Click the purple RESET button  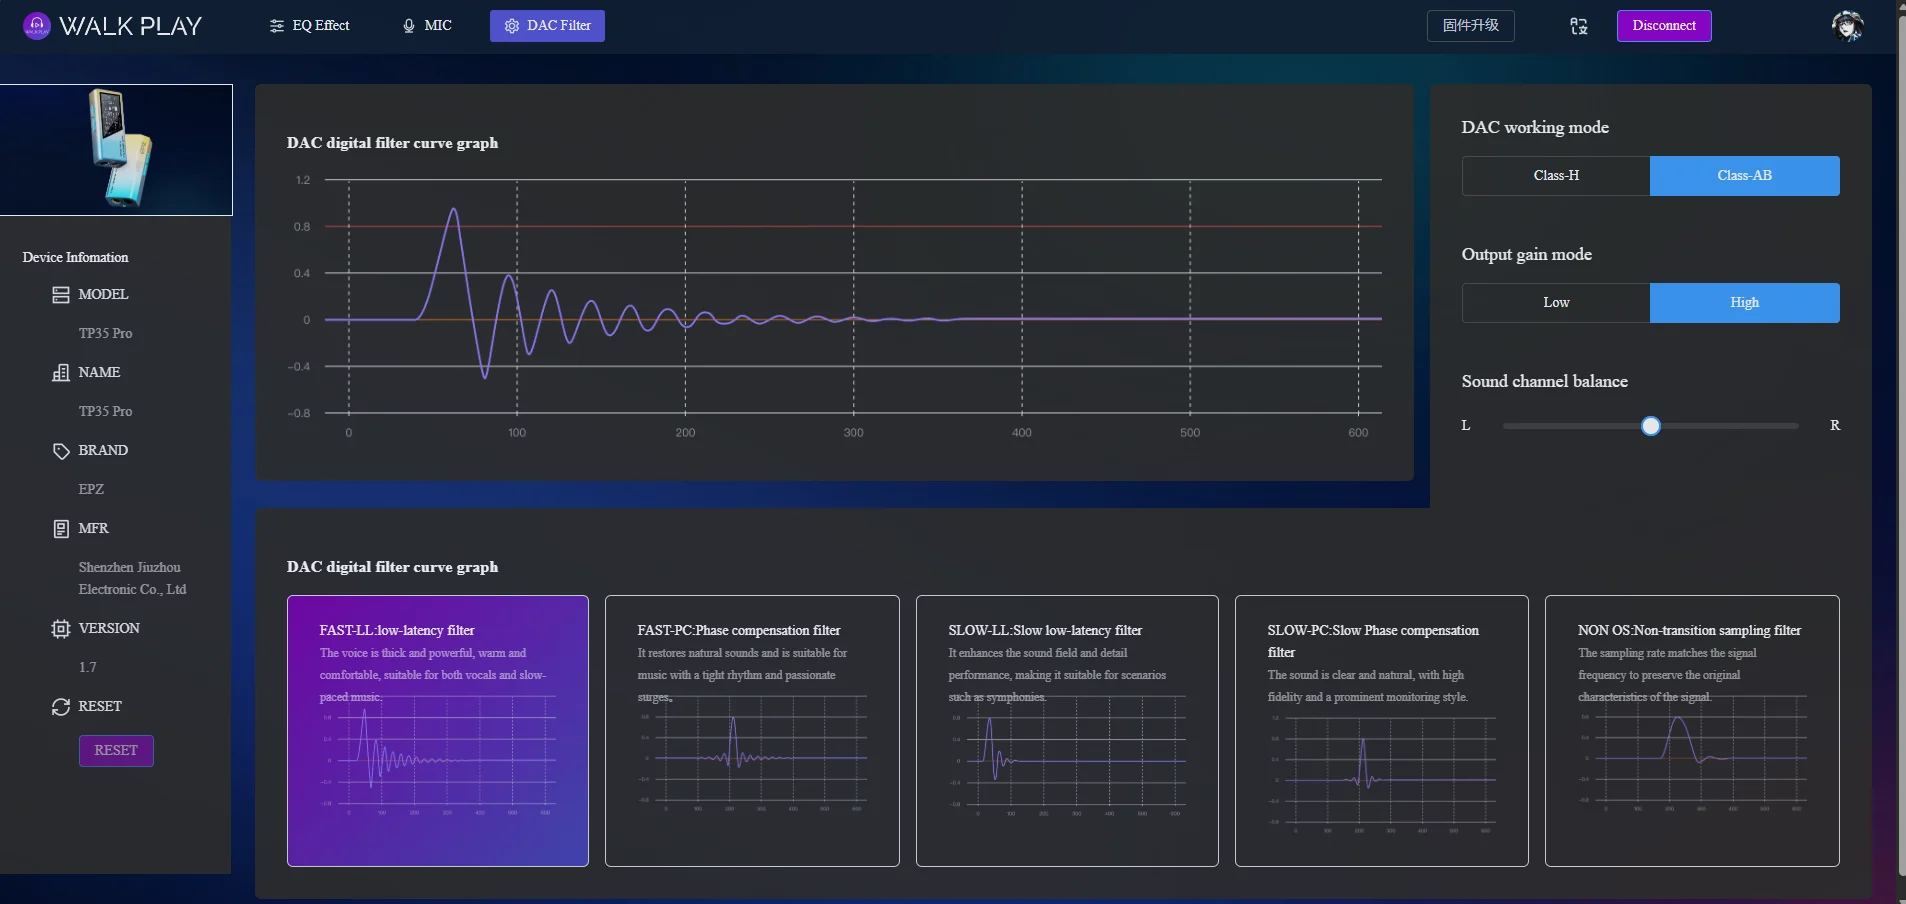coord(116,751)
